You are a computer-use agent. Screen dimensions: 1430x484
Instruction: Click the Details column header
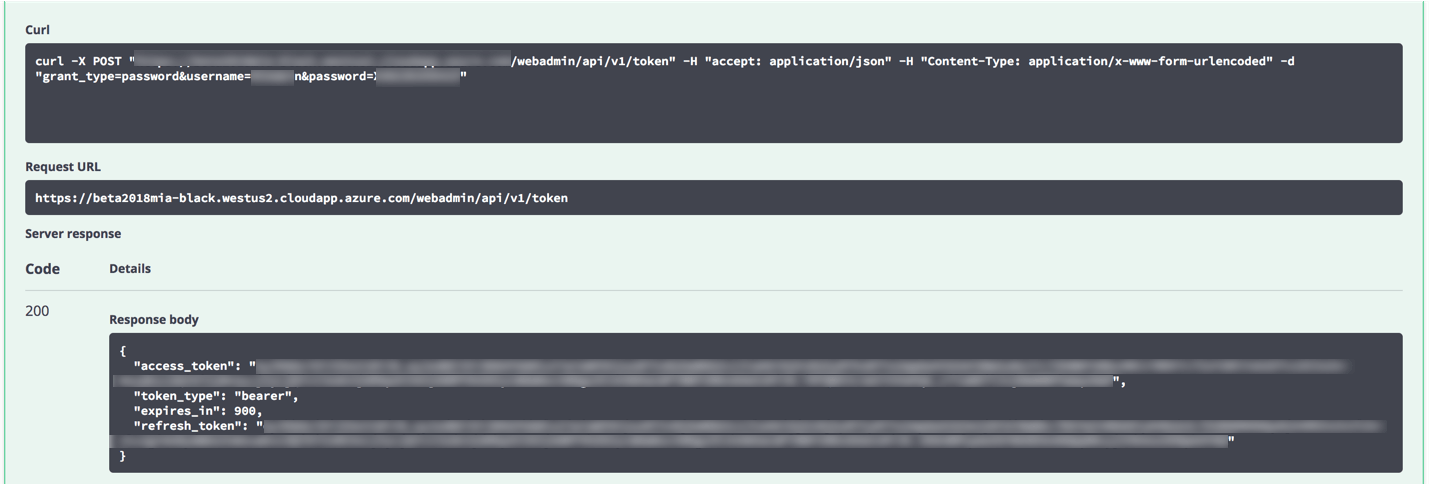(x=130, y=269)
